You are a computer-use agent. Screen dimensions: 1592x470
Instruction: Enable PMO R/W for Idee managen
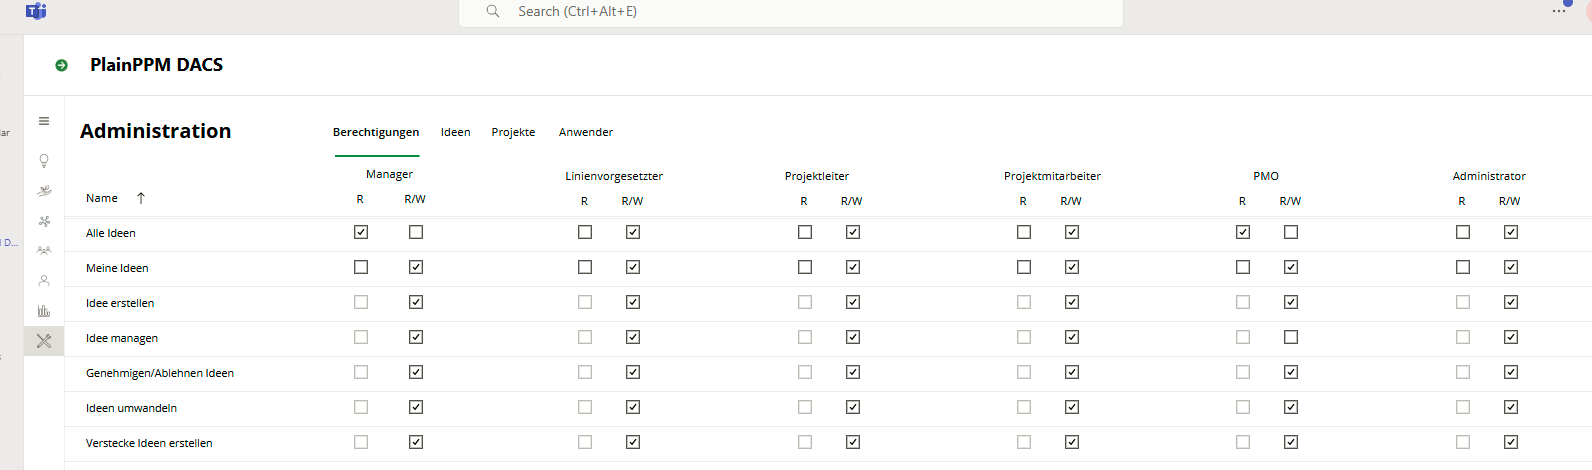1291,337
